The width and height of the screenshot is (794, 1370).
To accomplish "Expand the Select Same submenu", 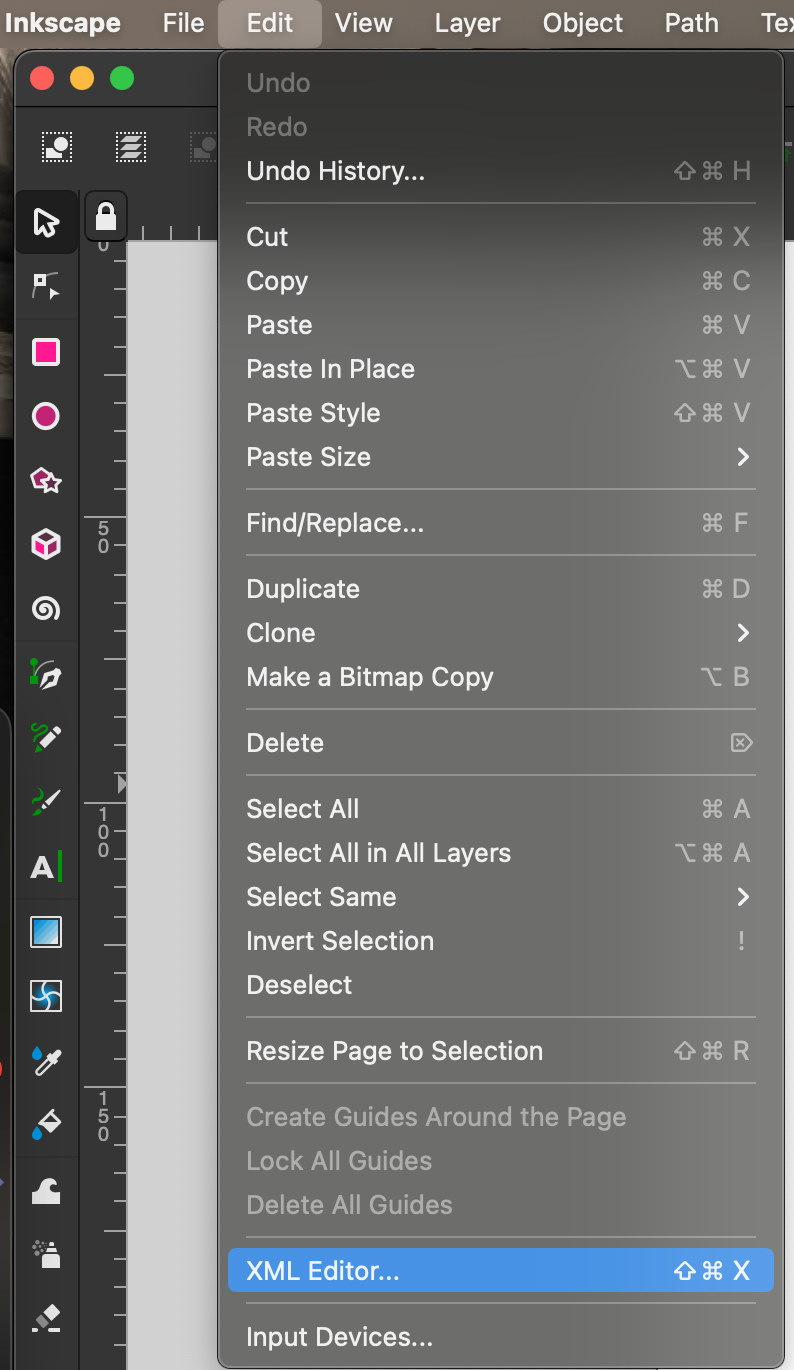I will click(501, 897).
